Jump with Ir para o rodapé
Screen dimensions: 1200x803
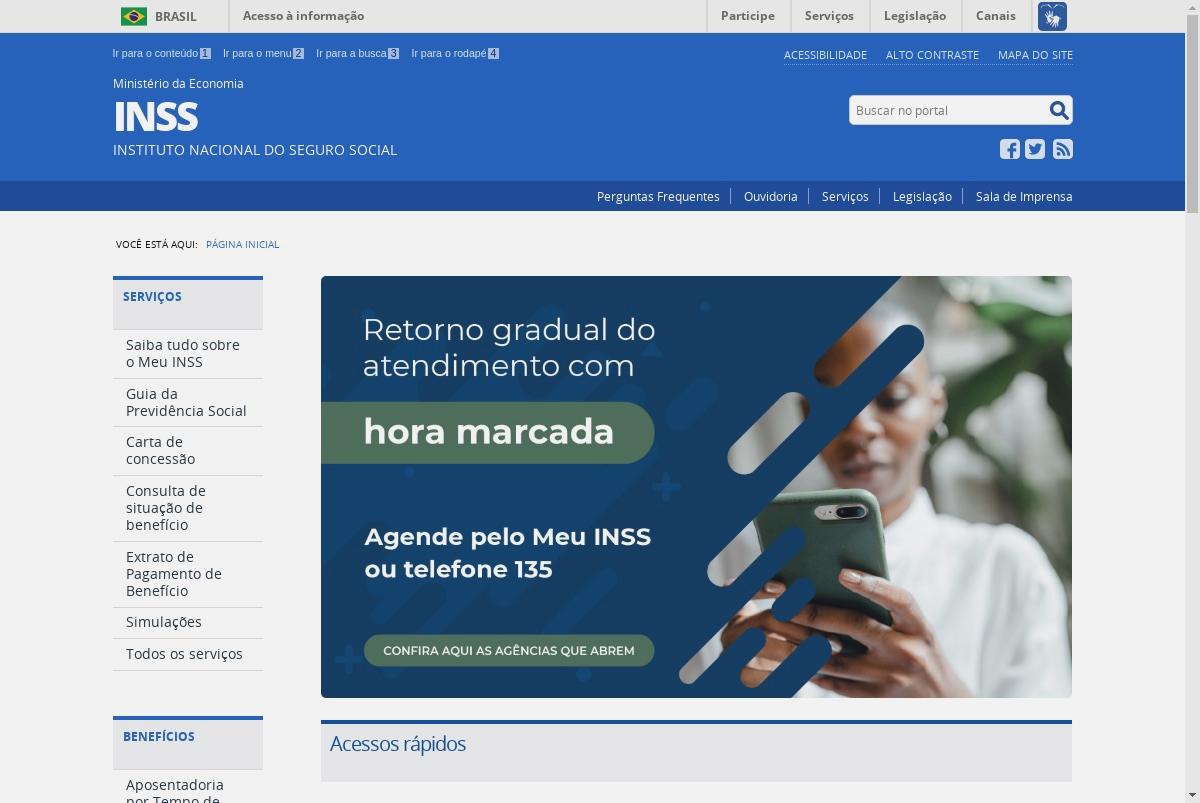[x=455, y=53]
